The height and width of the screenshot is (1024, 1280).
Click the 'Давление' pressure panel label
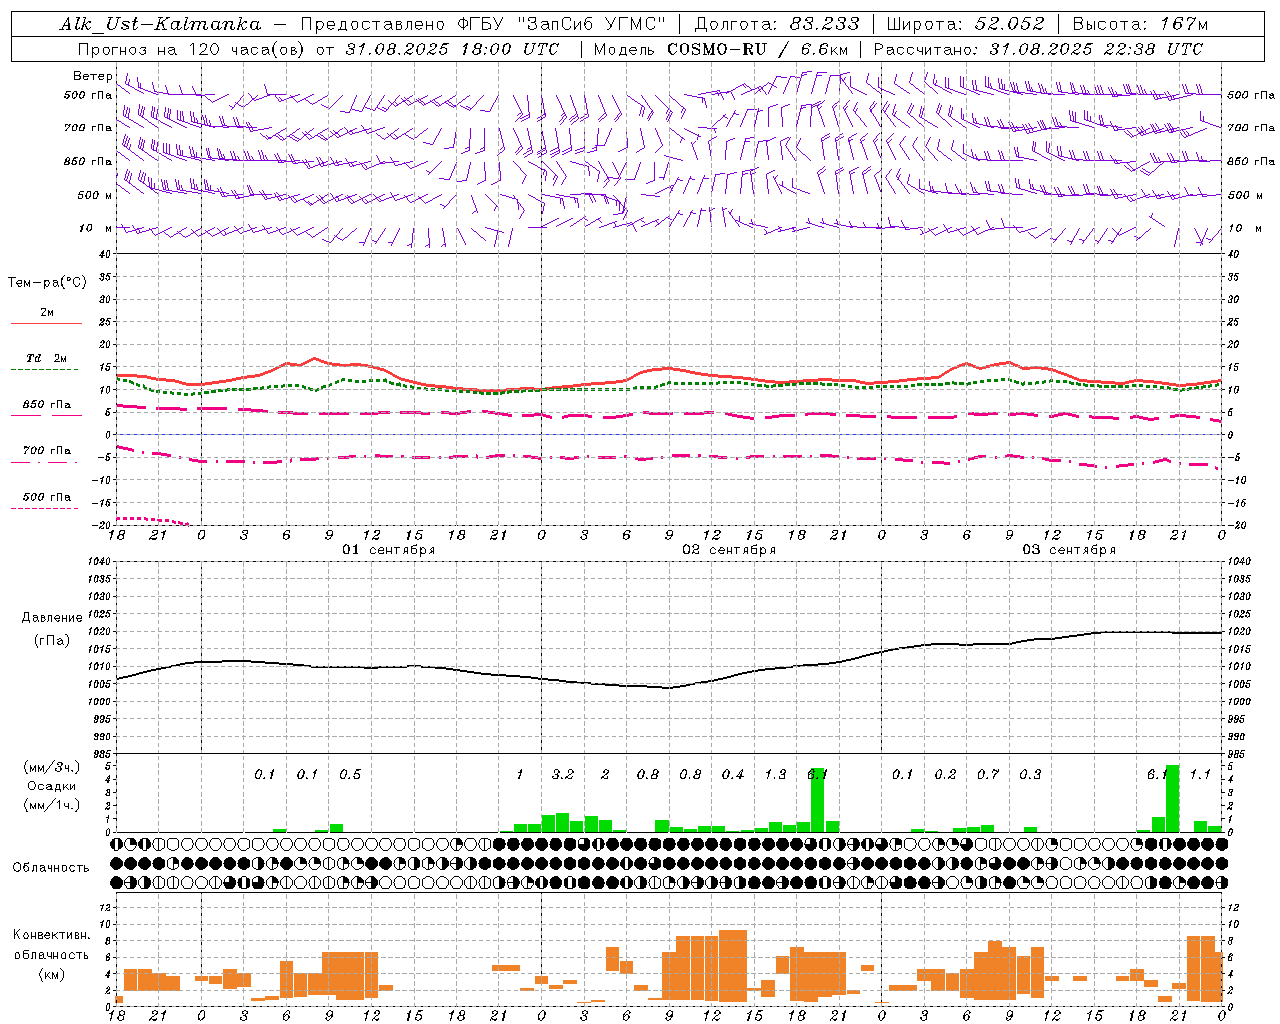[50, 618]
